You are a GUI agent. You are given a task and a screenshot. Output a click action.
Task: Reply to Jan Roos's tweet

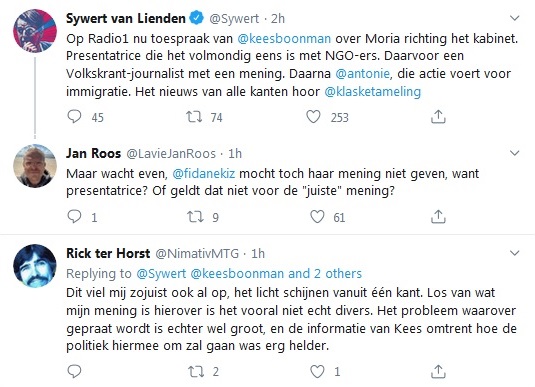(74, 216)
